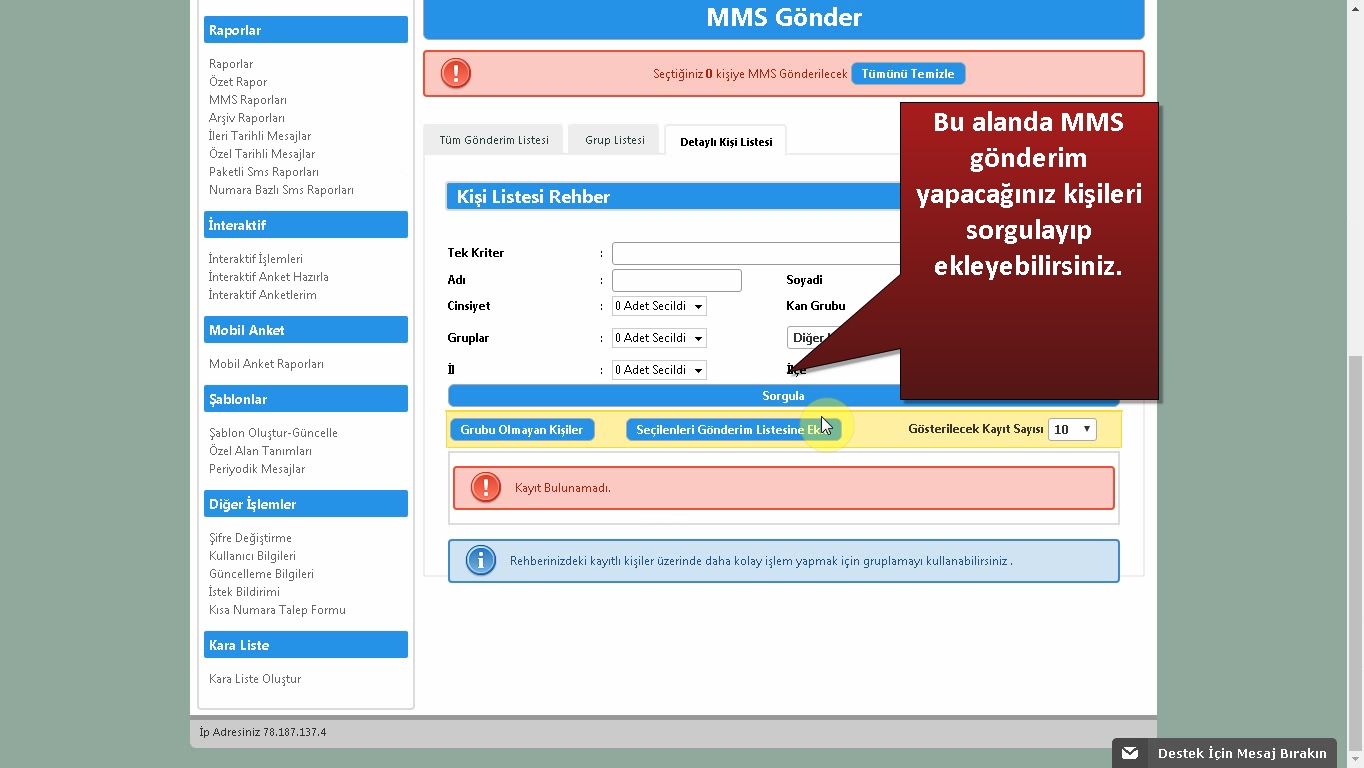The width and height of the screenshot is (1364, 768).
Task: Click Seçilenleri Gönderim Listesine Ekle button
Action: pyautogui.click(x=733, y=429)
